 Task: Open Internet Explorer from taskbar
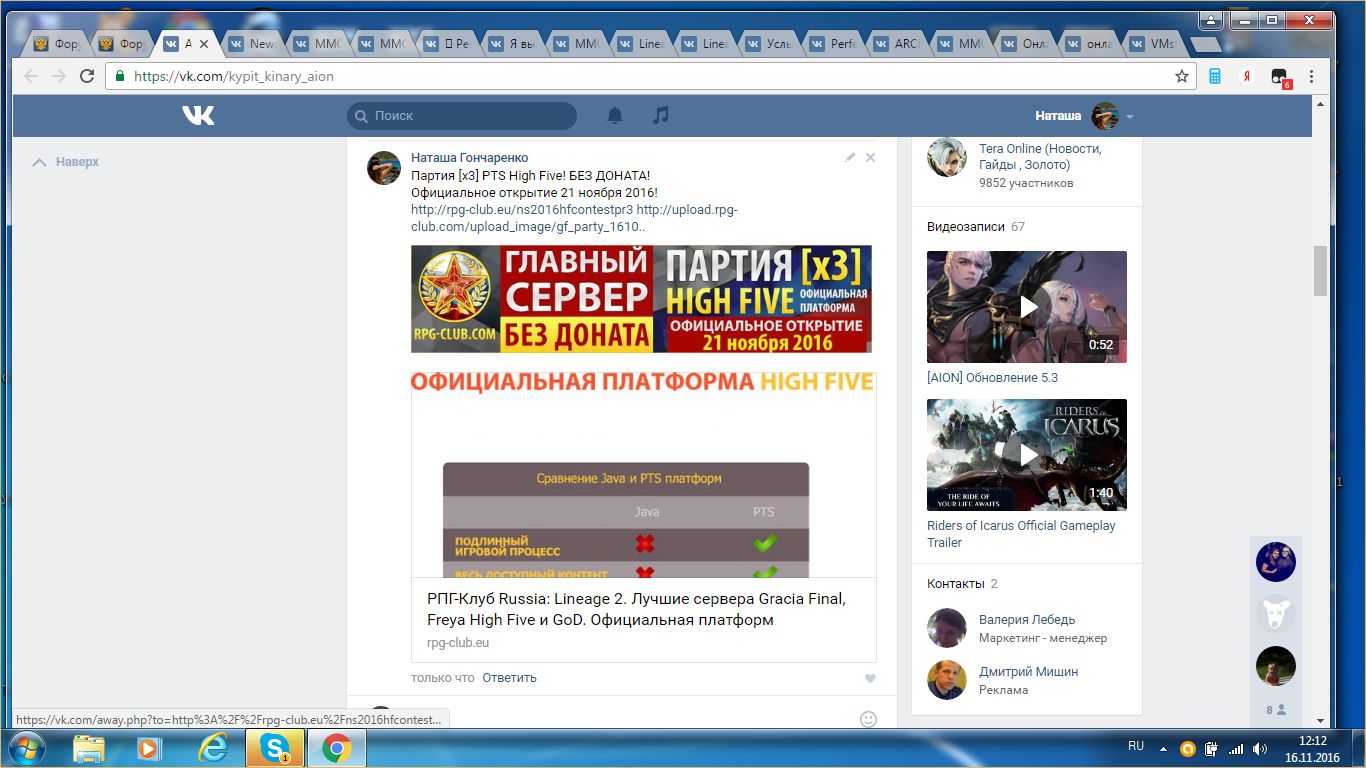click(212, 748)
